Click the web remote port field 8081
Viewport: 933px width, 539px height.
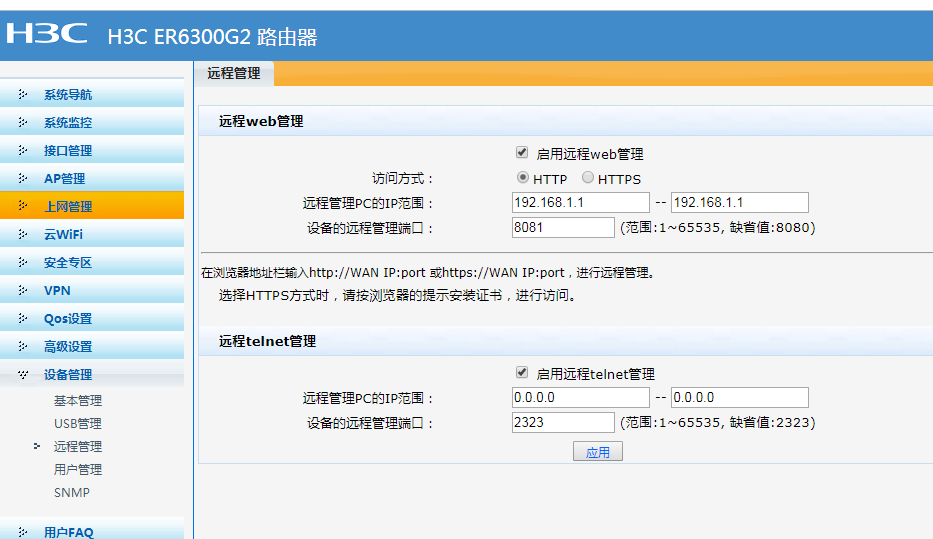tap(563, 227)
